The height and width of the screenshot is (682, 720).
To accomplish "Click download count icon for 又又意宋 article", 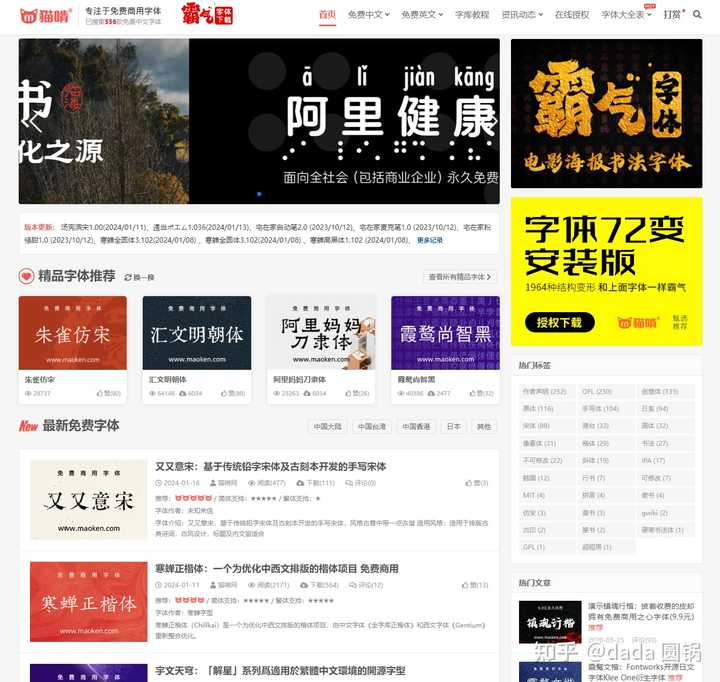I will click(300, 483).
